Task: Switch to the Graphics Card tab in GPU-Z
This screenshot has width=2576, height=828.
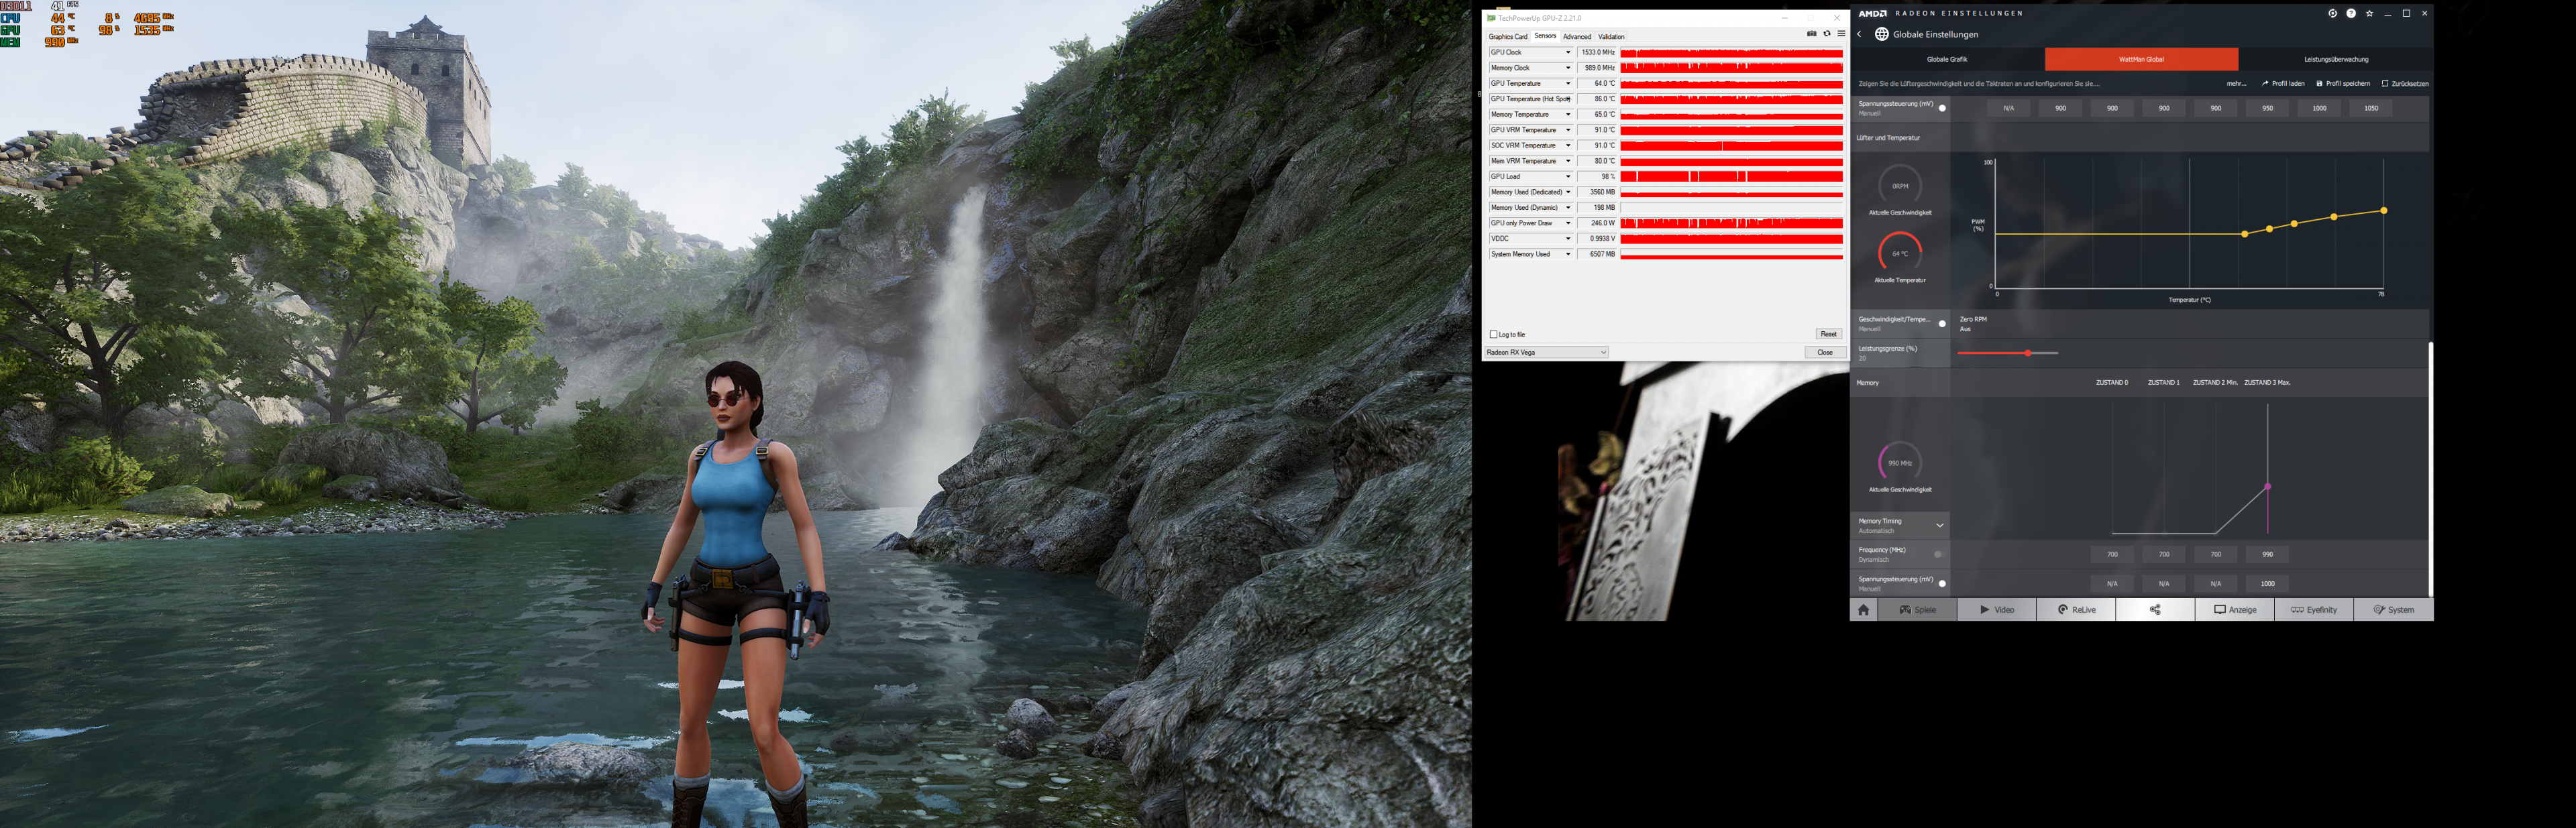Action: (1507, 37)
